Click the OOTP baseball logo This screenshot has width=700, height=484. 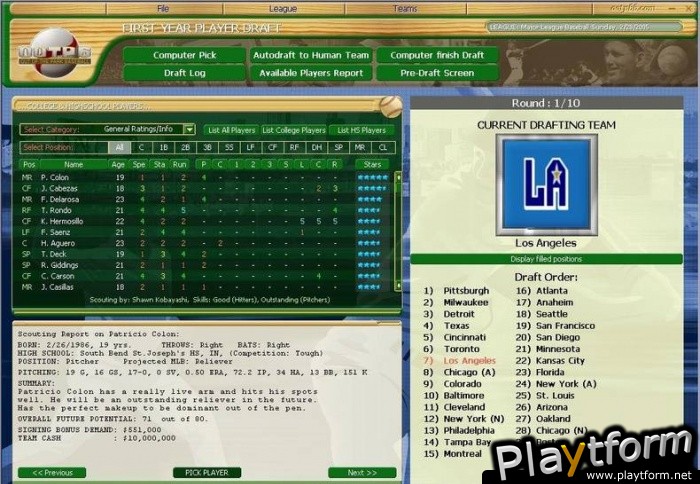(x=54, y=54)
